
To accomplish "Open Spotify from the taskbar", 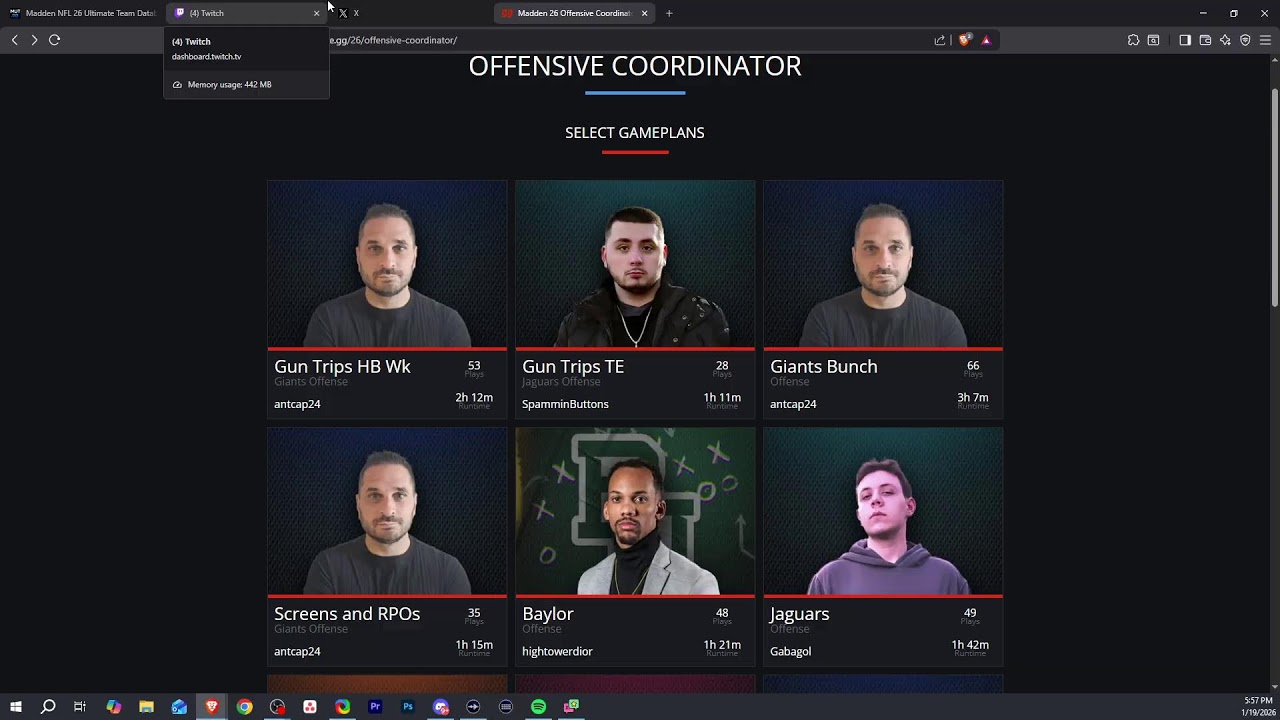I will 538,707.
